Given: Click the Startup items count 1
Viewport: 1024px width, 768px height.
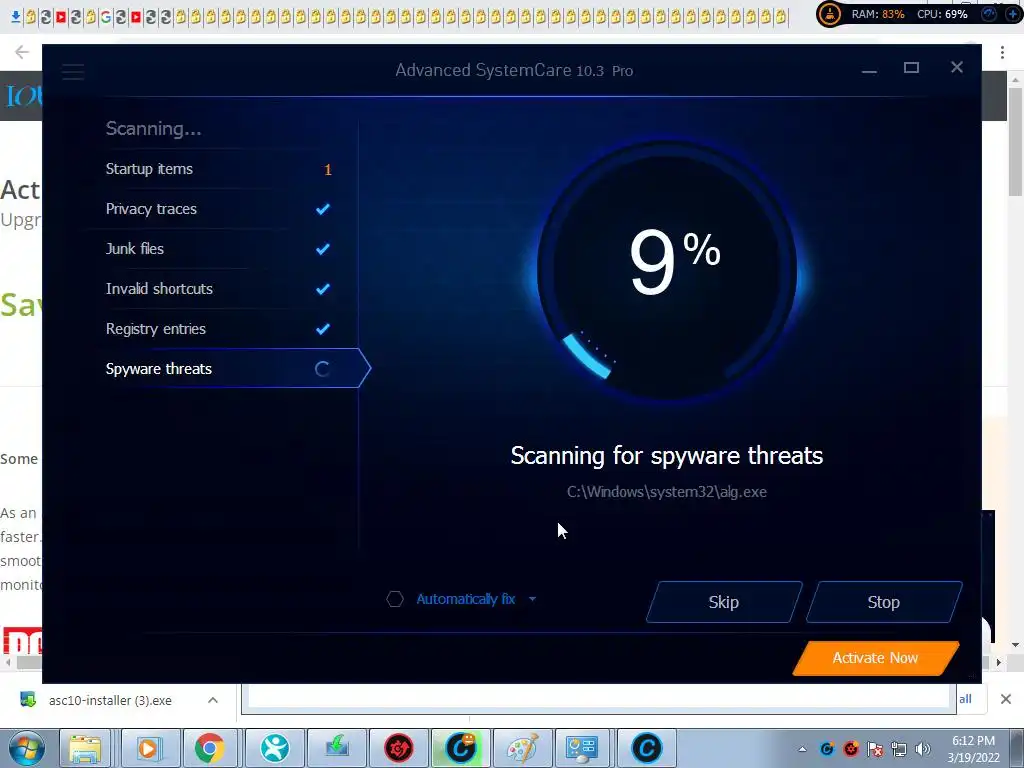Looking at the screenshot, I should 328,170.
